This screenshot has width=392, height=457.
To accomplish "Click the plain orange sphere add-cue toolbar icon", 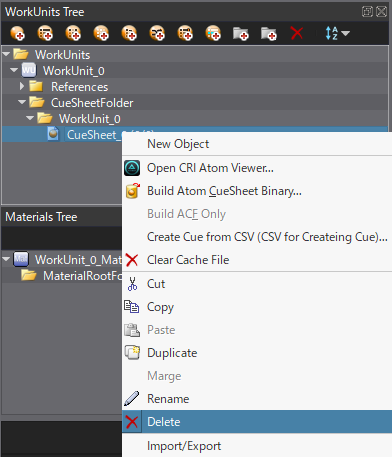I will (17, 33).
